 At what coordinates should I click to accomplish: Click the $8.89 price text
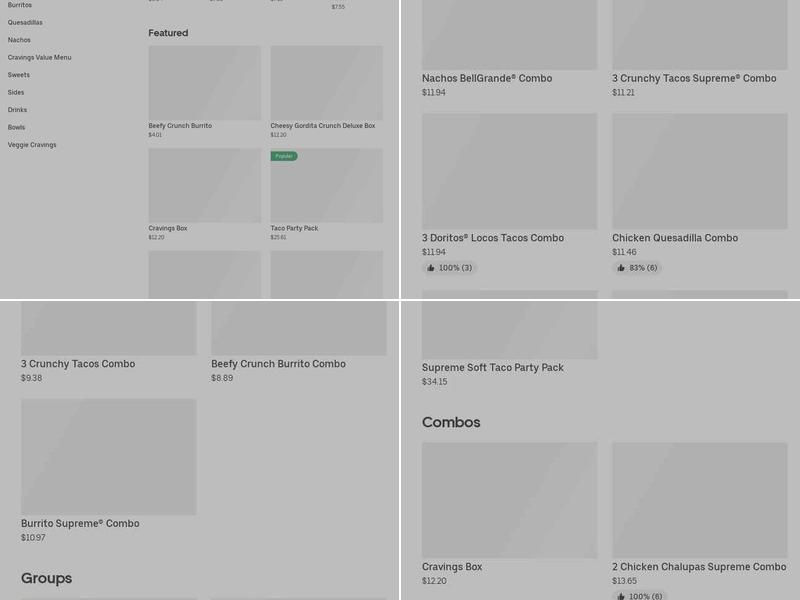coord(222,378)
